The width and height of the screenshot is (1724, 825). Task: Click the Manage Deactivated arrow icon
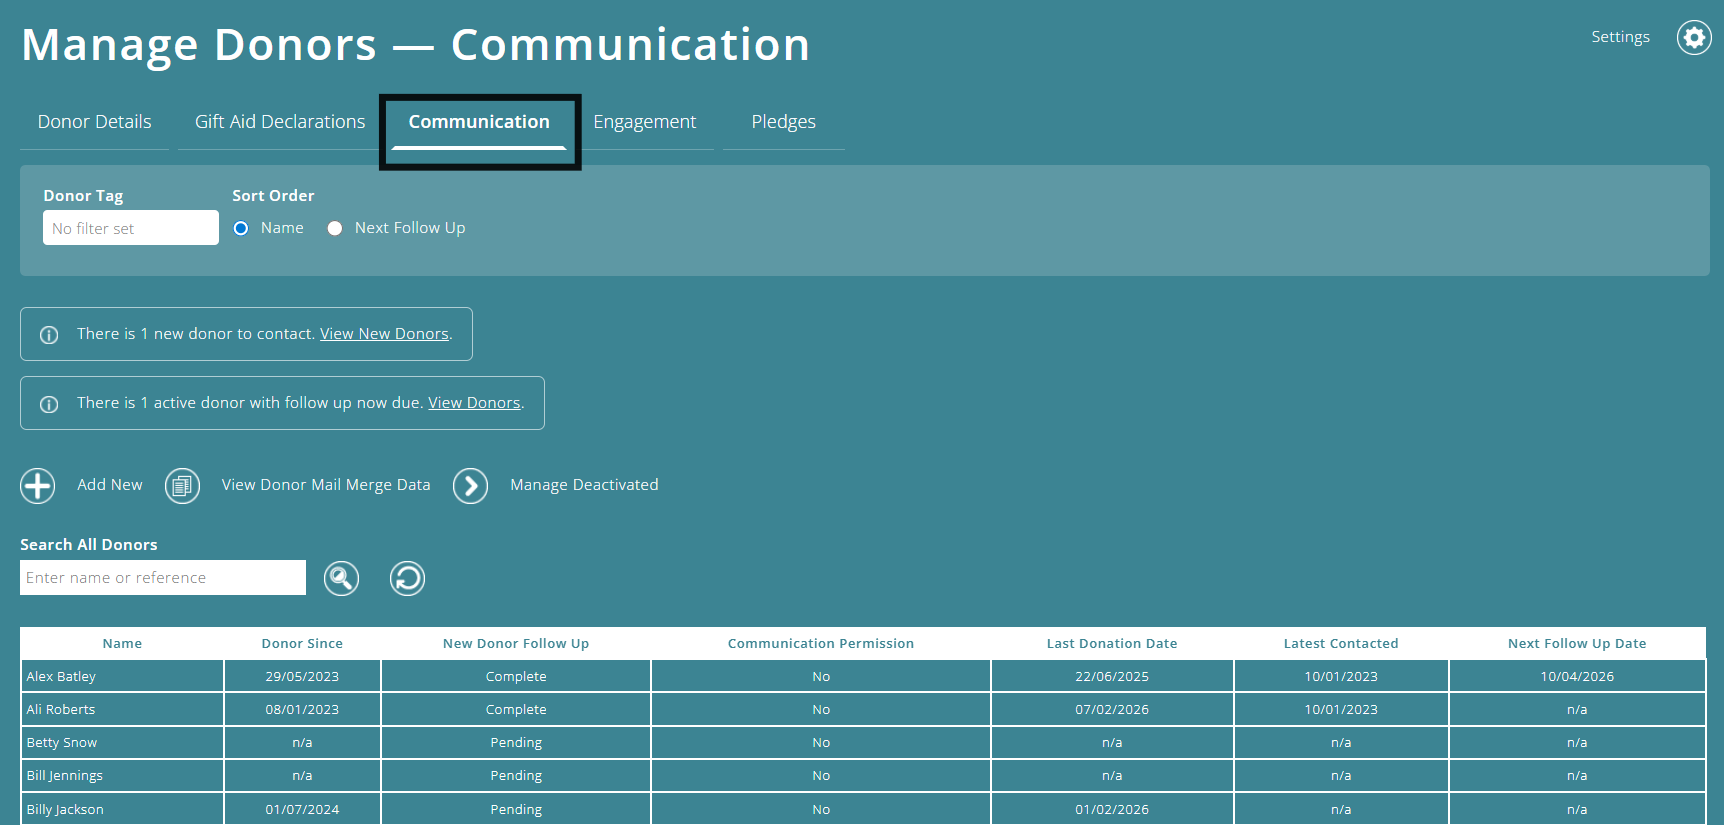[x=470, y=486]
